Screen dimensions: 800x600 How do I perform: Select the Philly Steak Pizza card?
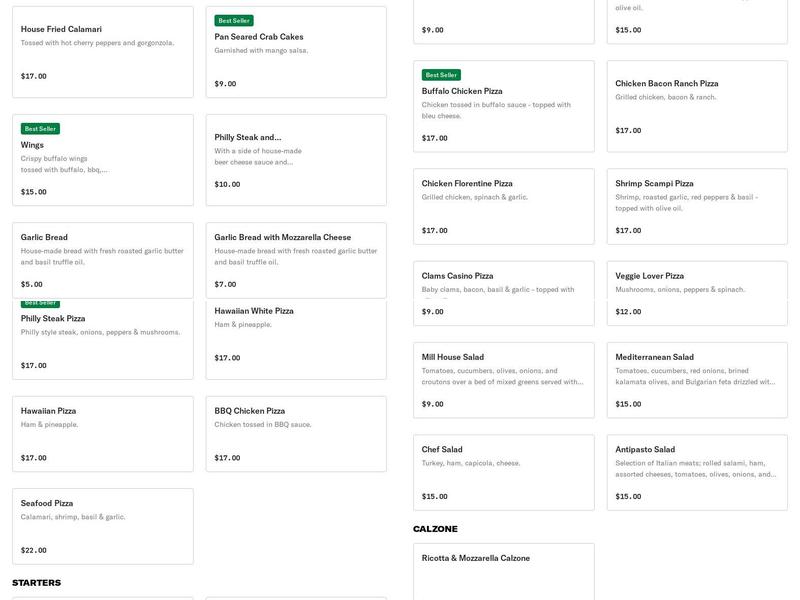click(102, 342)
